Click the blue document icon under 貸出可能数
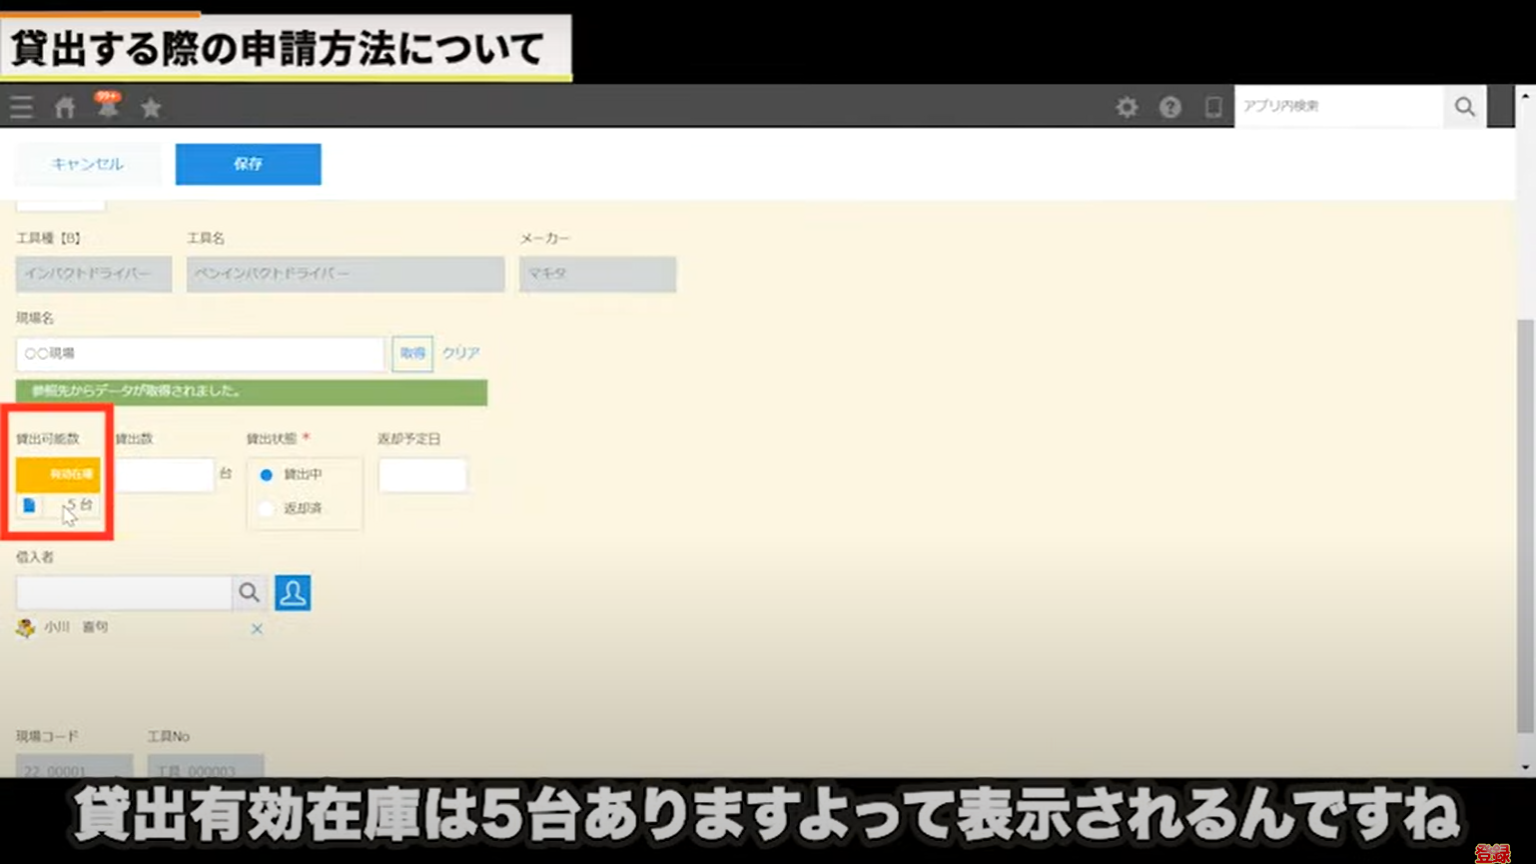Viewport: 1536px width, 864px height. [31, 506]
